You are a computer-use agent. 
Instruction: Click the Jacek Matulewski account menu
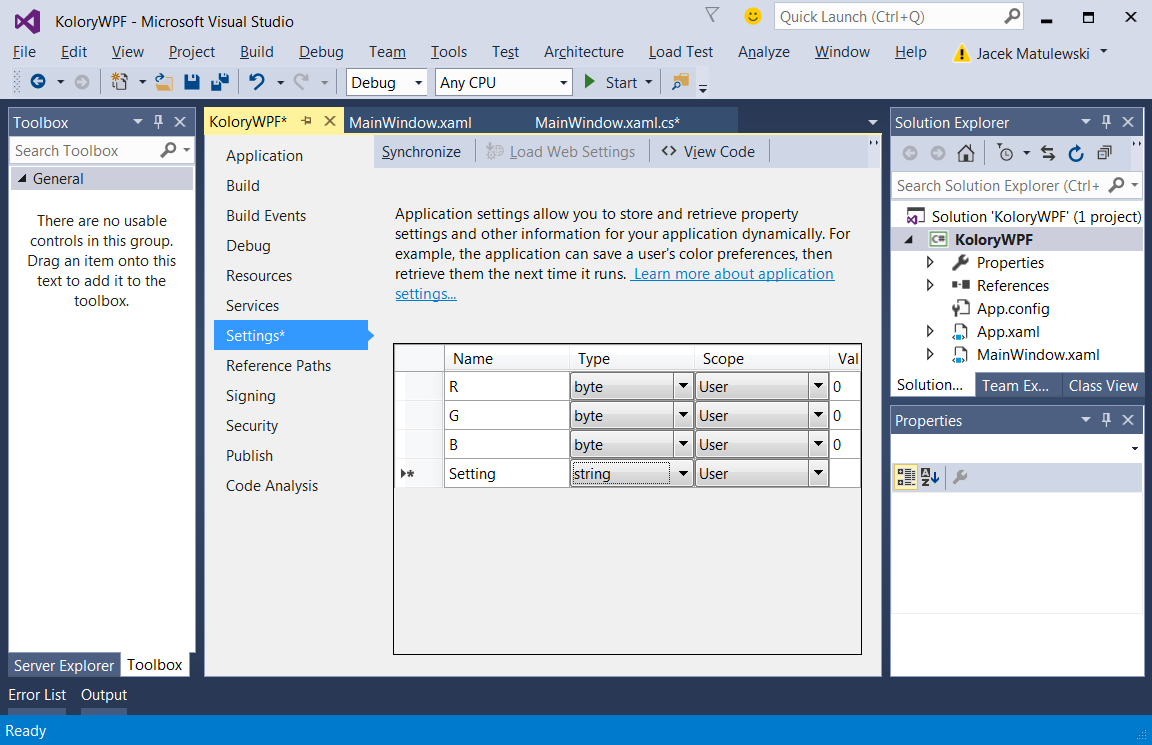point(1032,53)
